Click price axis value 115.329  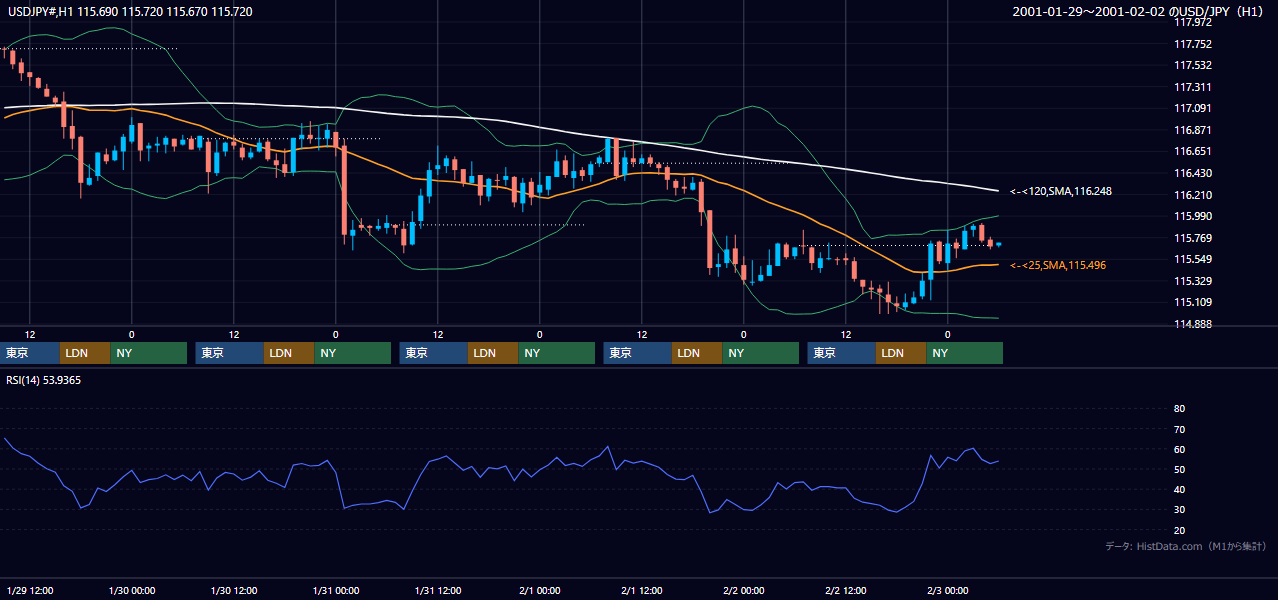click(1191, 281)
